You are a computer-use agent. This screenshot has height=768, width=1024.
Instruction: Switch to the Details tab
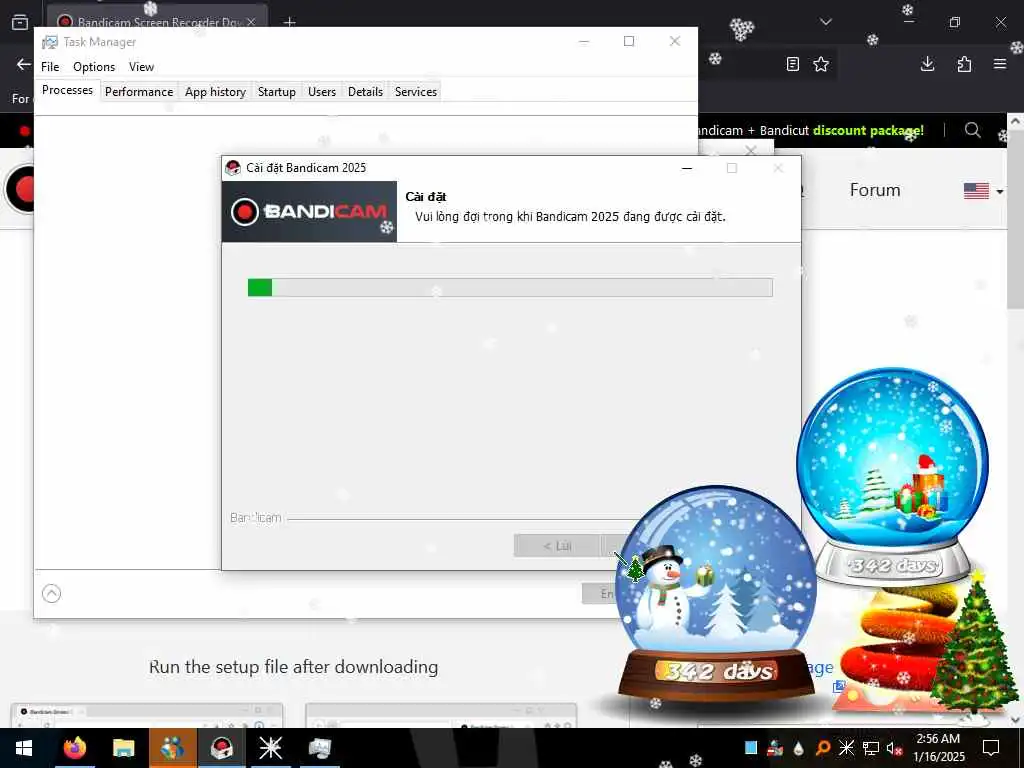[365, 92]
